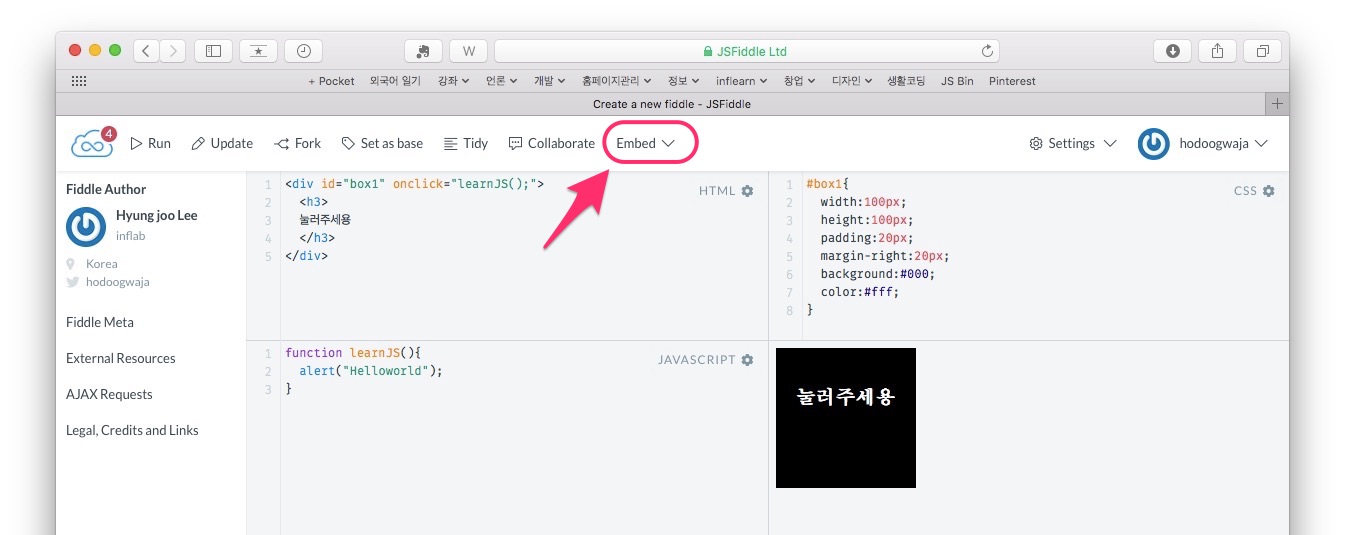This screenshot has width=1345, height=535.
Task: Open the Safari history clock button
Action: (x=303, y=51)
